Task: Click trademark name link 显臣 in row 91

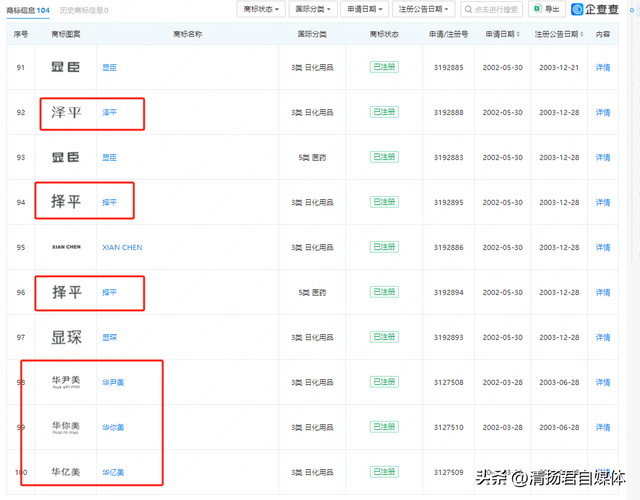Action: [109, 67]
